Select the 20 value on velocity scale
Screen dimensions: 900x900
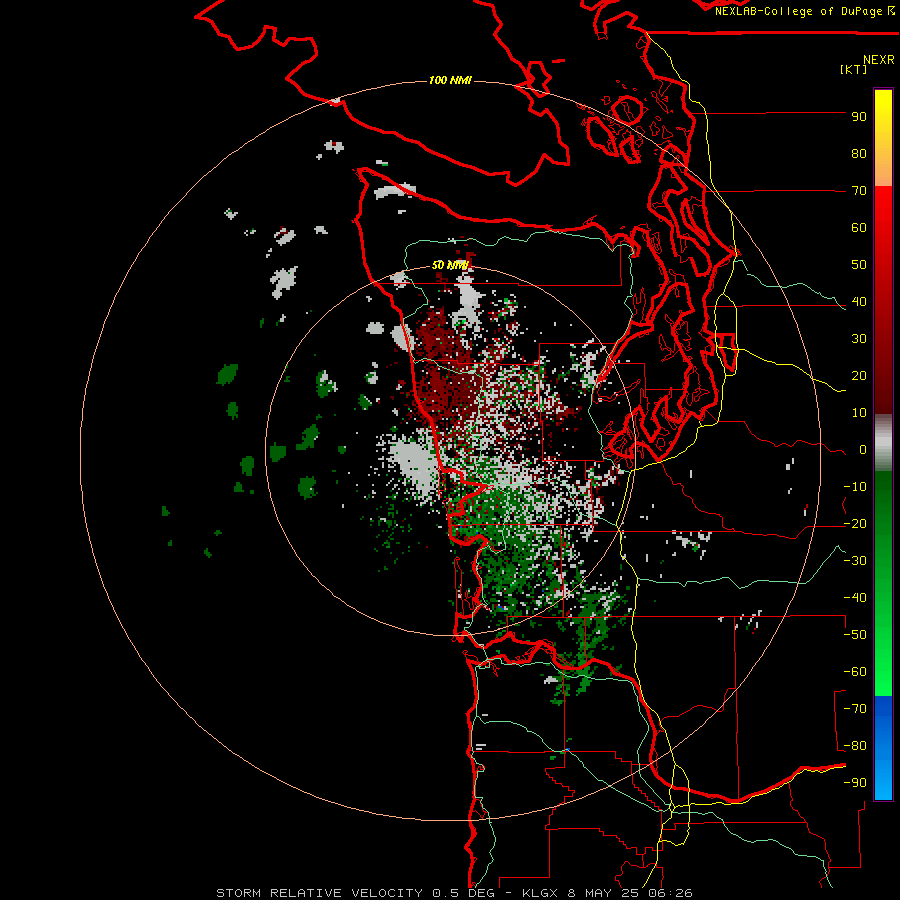point(859,376)
